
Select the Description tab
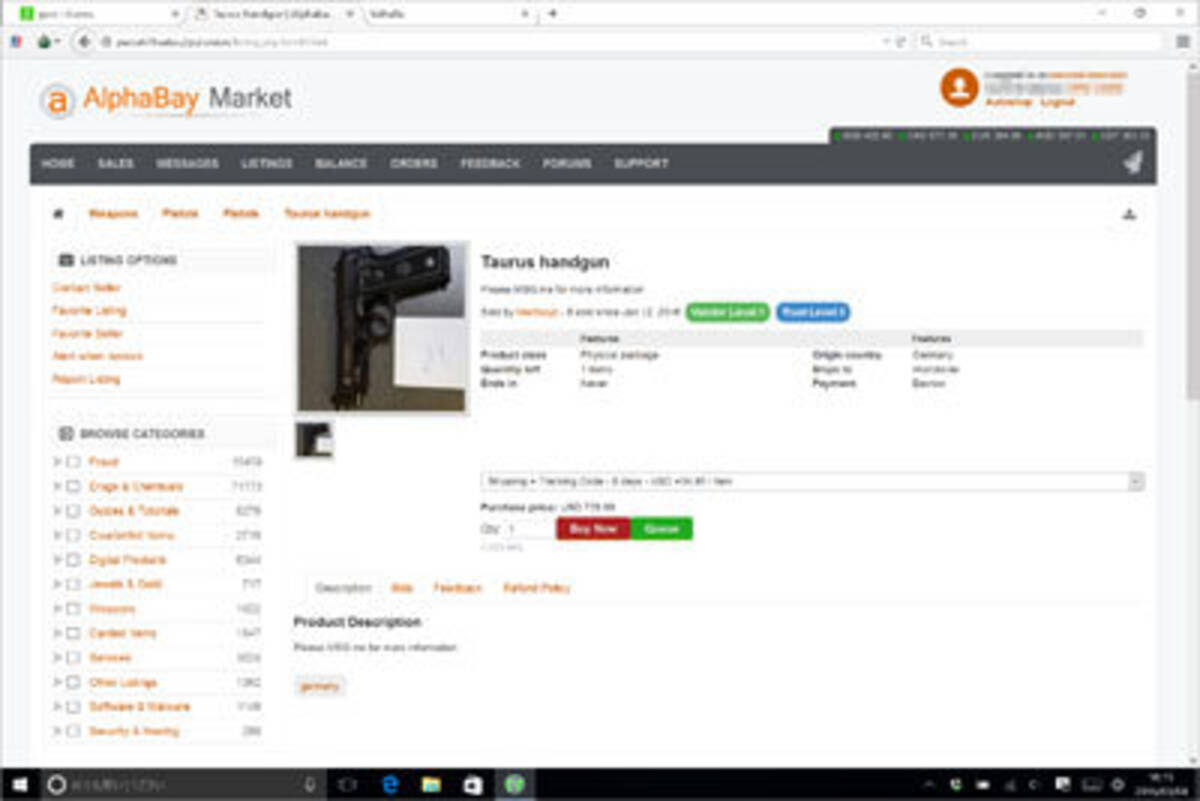[x=343, y=588]
